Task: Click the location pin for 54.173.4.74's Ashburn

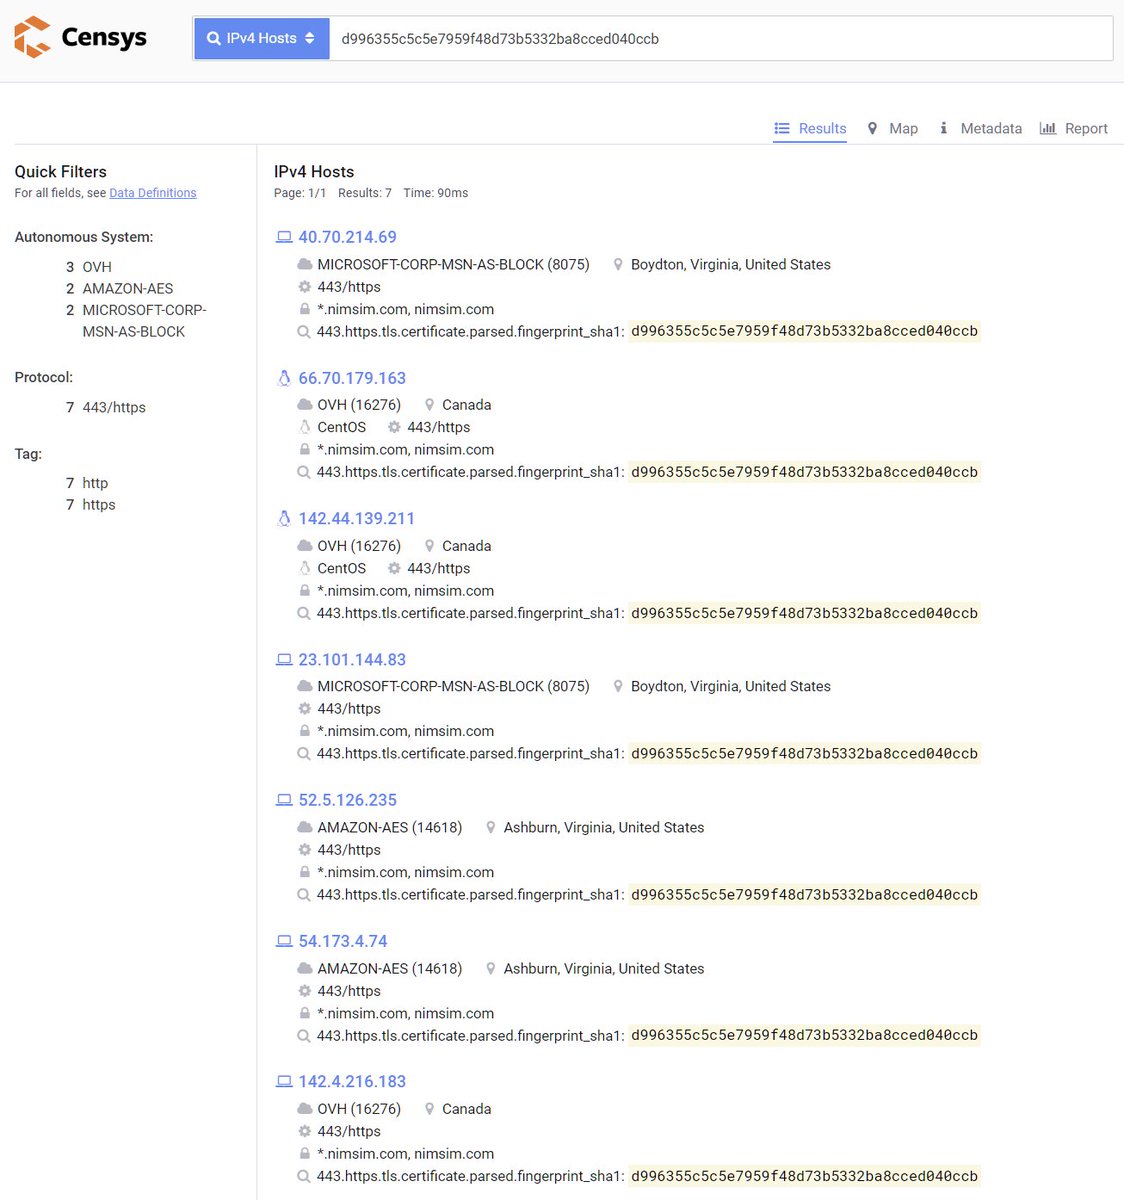Action: pos(491,969)
